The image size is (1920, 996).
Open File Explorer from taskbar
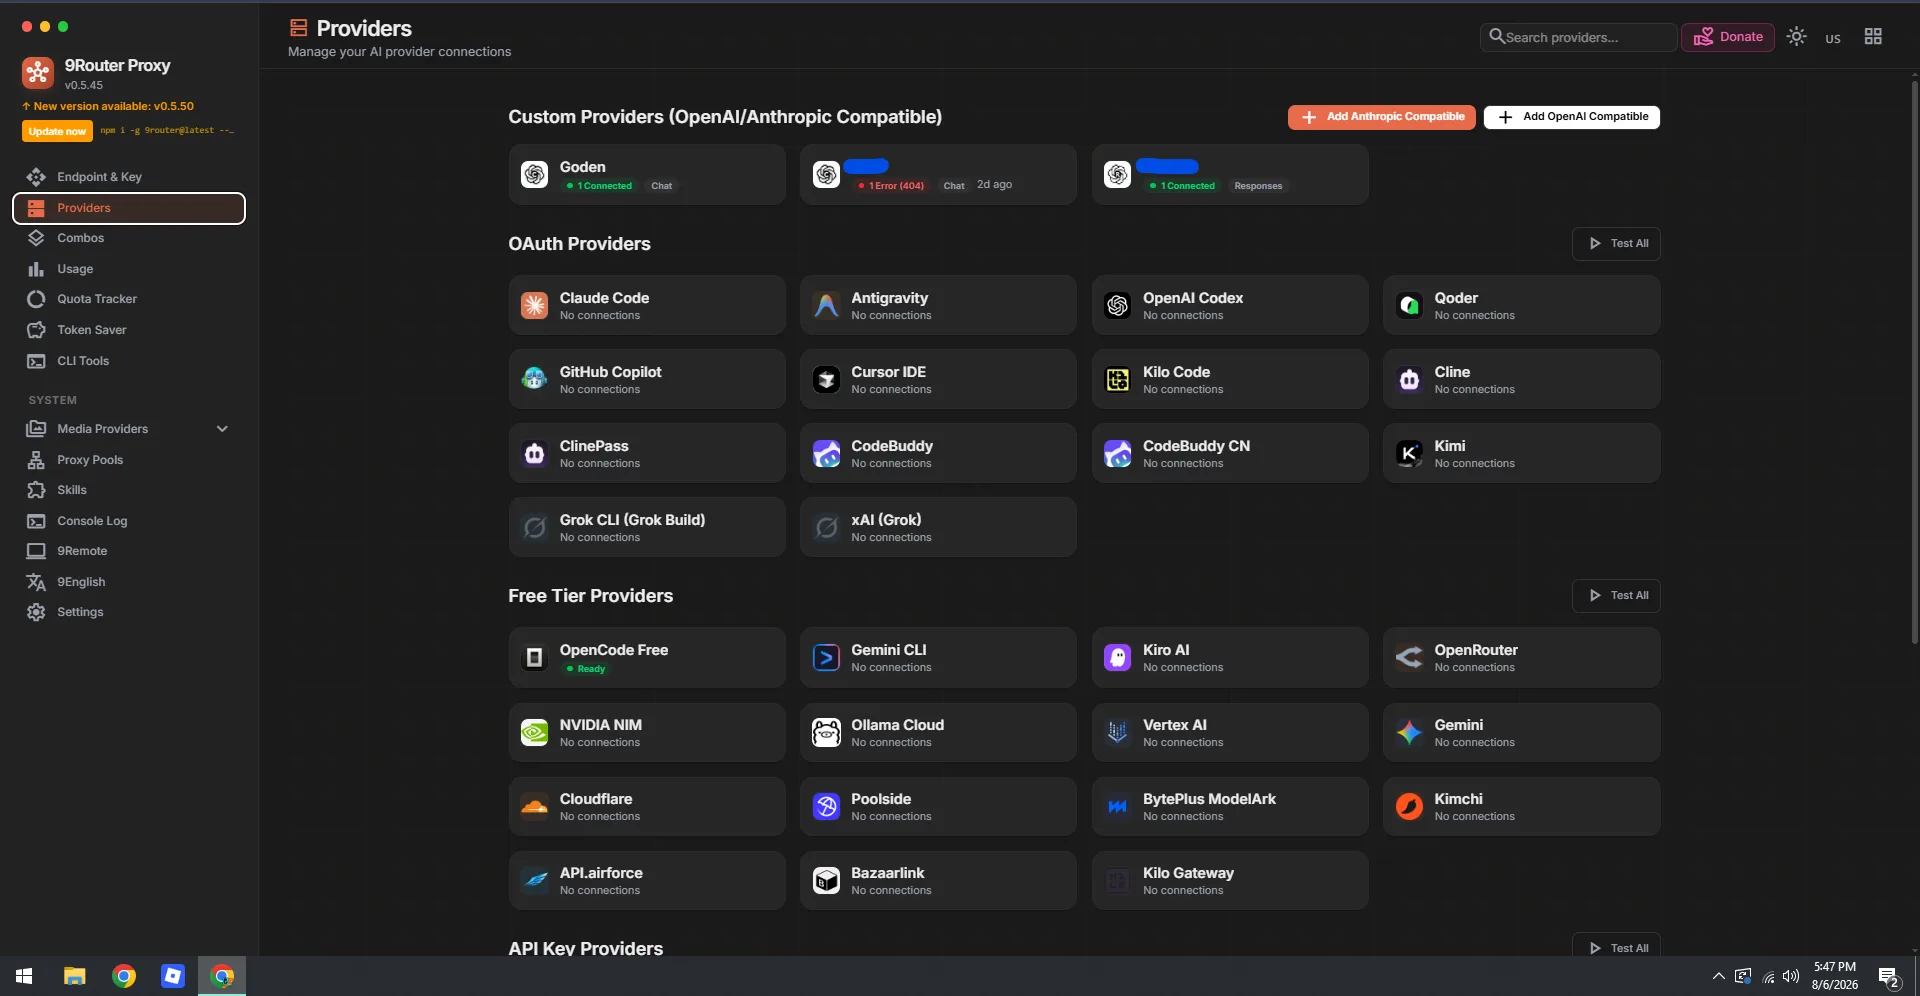click(x=74, y=976)
